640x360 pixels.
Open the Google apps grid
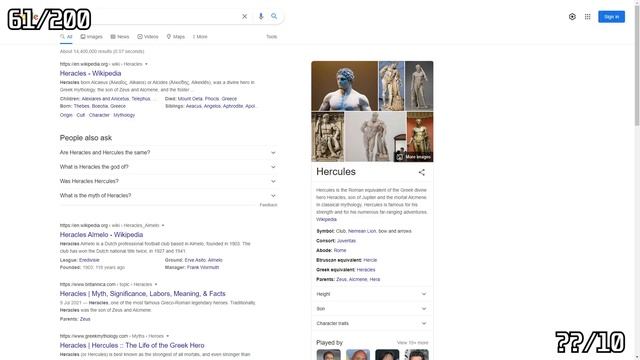[x=587, y=17]
